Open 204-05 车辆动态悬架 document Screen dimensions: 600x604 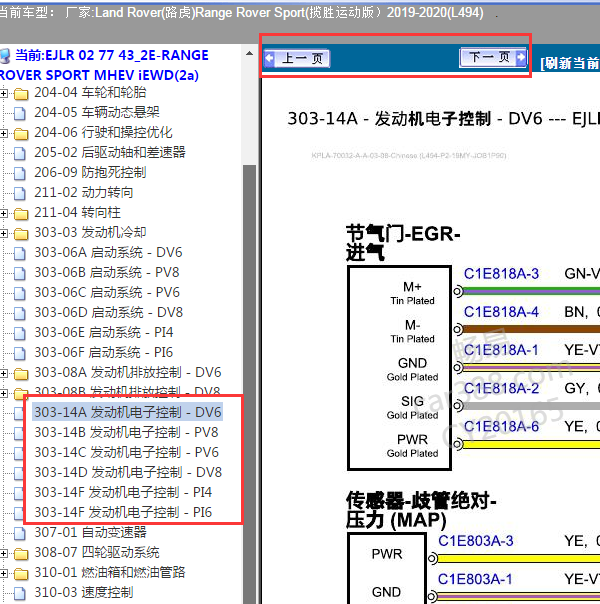pyautogui.click(x=97, y=112)
